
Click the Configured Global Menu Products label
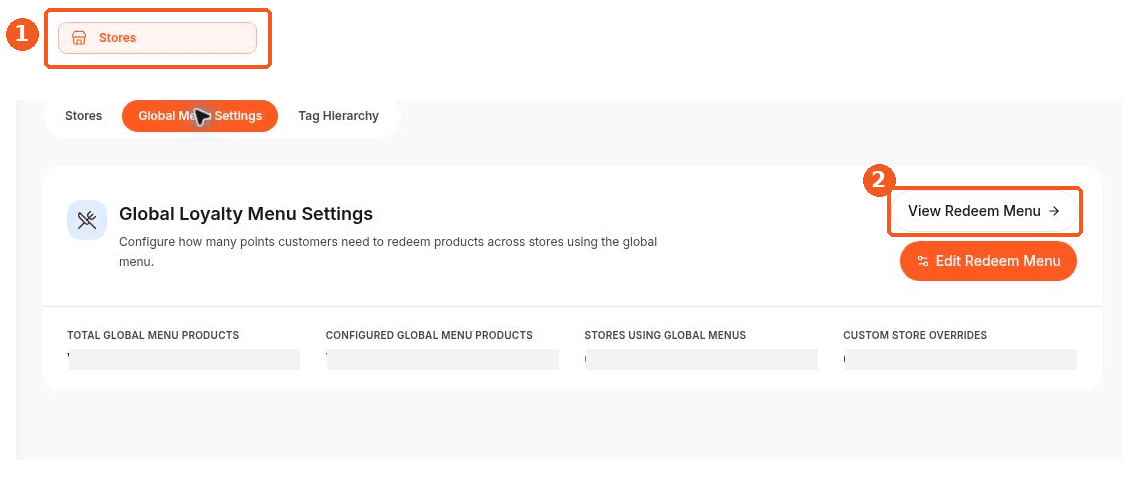coord(429,335)
